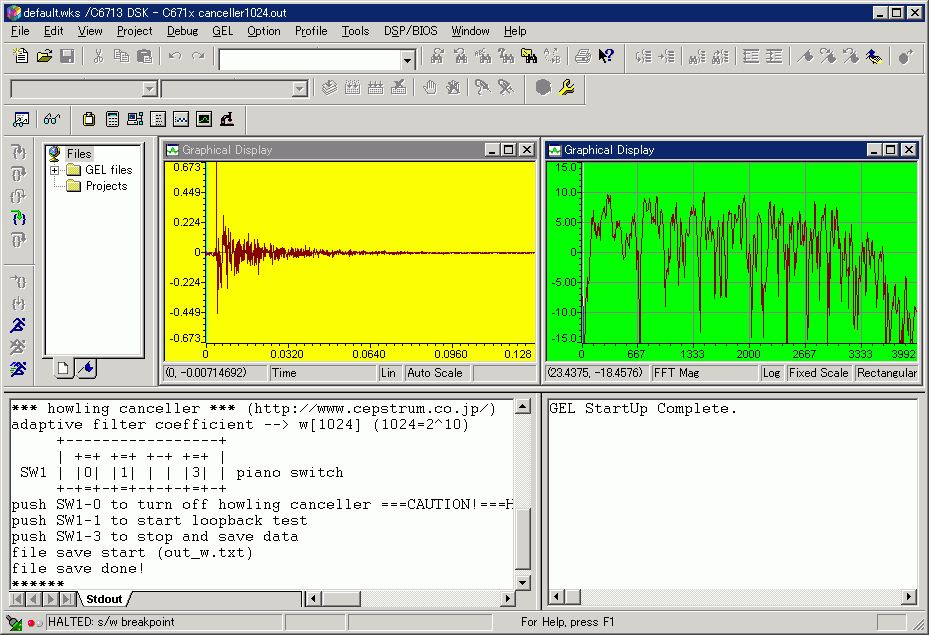Click first-tab navigation arrow beside Stdout
The image size is (929, 635).
tap(18, 599)
